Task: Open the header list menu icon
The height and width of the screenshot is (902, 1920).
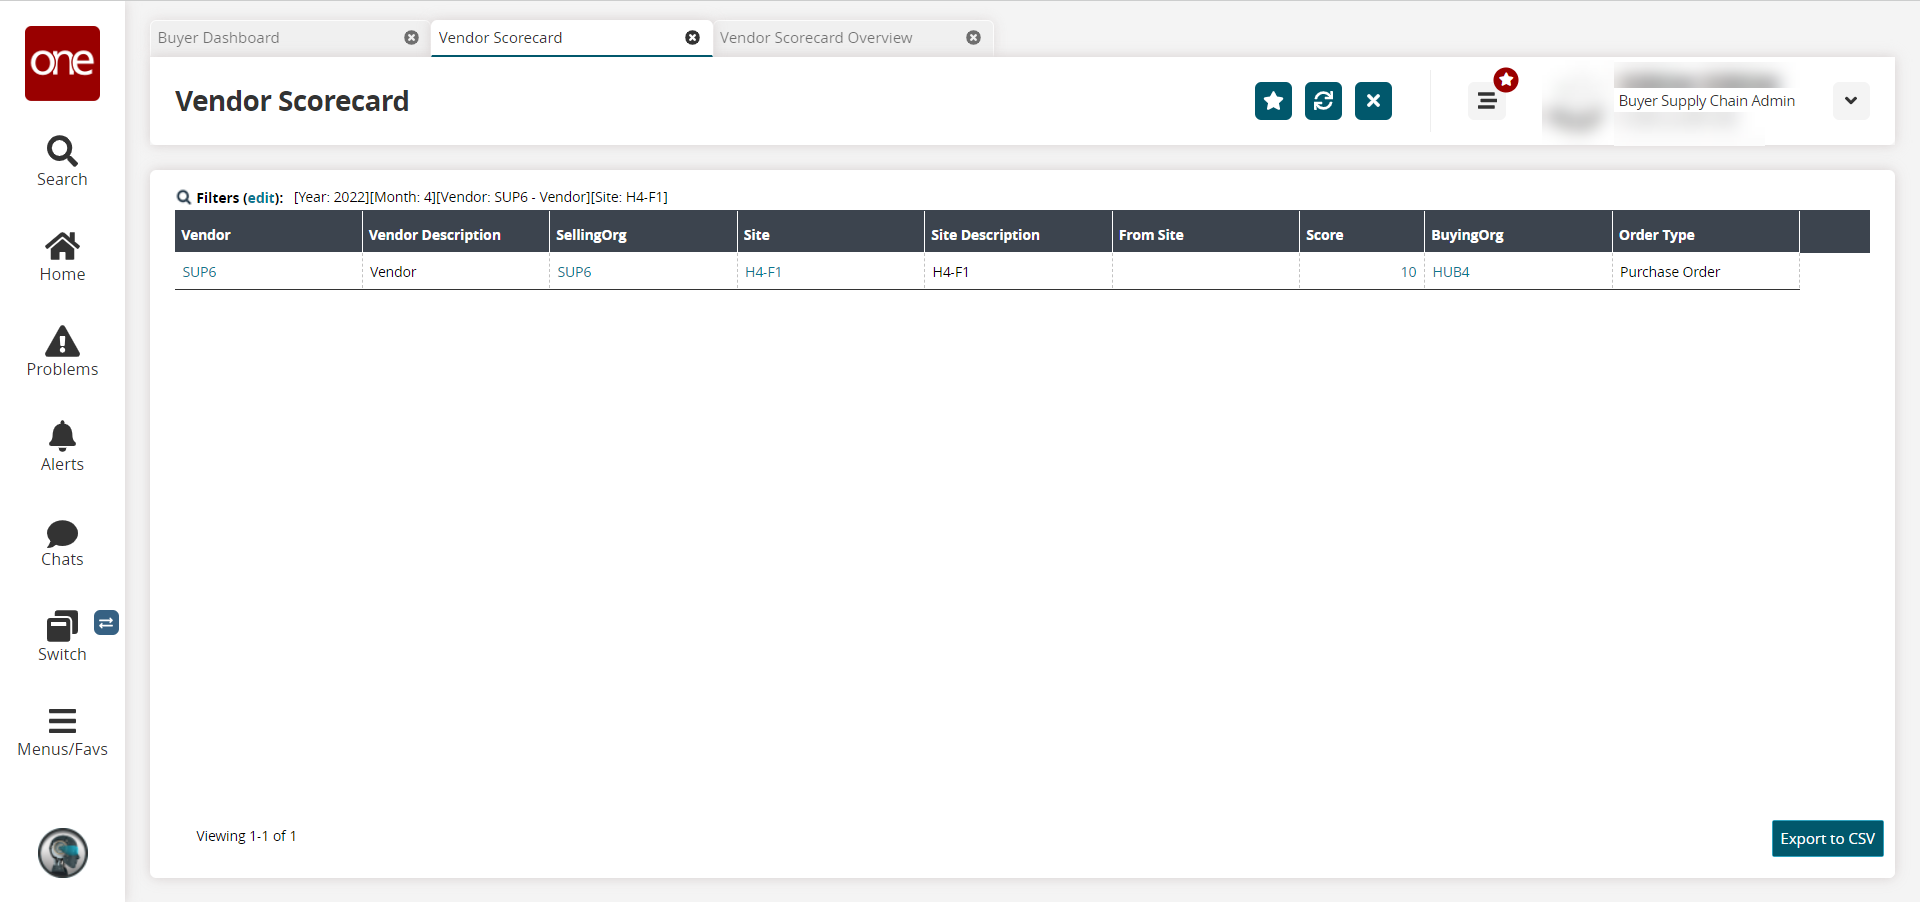Action: pos(1487,101)
